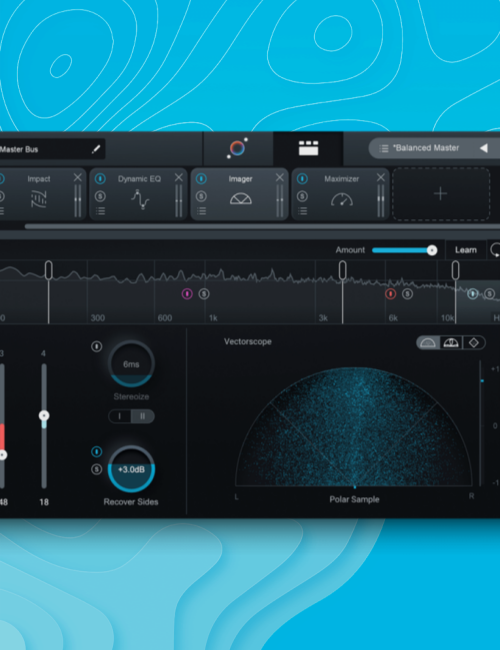Select the Lissajous diamond vectorscope icon

(x=474, y=342)
